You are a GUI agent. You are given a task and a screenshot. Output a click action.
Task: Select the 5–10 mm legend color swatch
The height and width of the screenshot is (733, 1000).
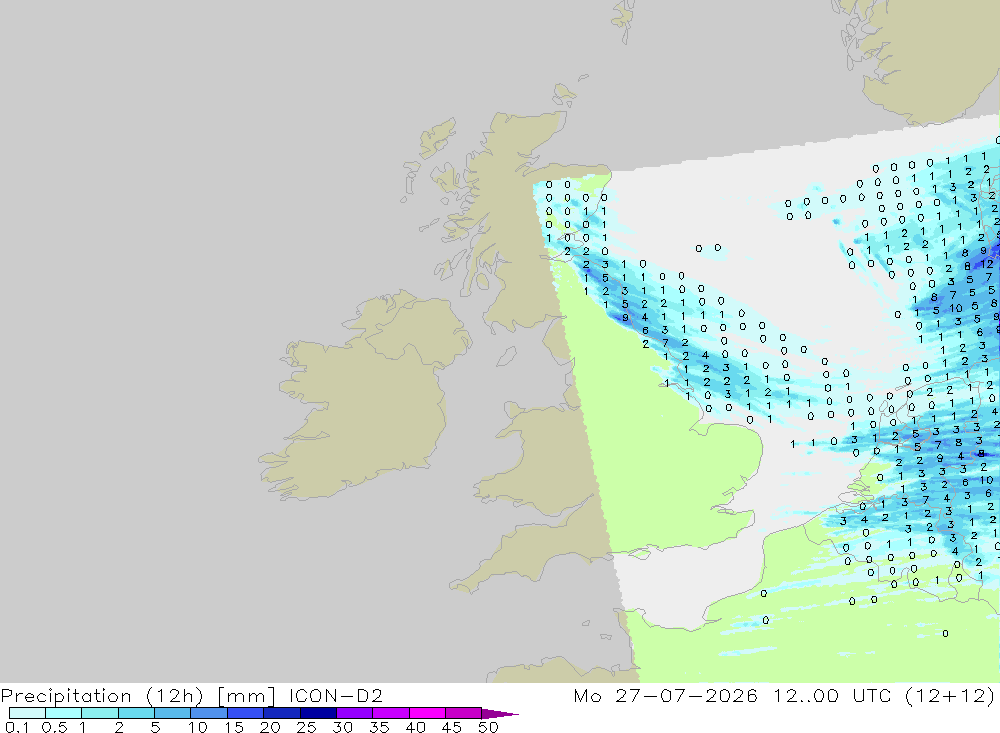point(173,713)
